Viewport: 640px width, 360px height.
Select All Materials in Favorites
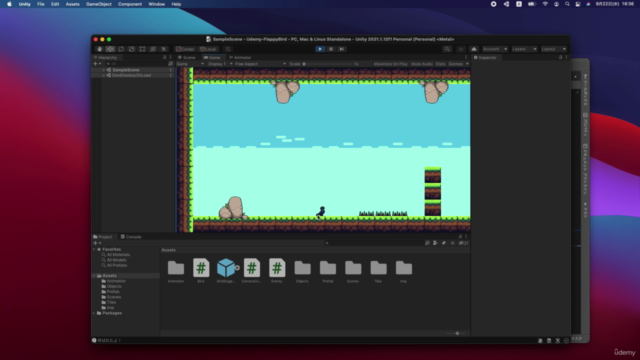point(118,255)
